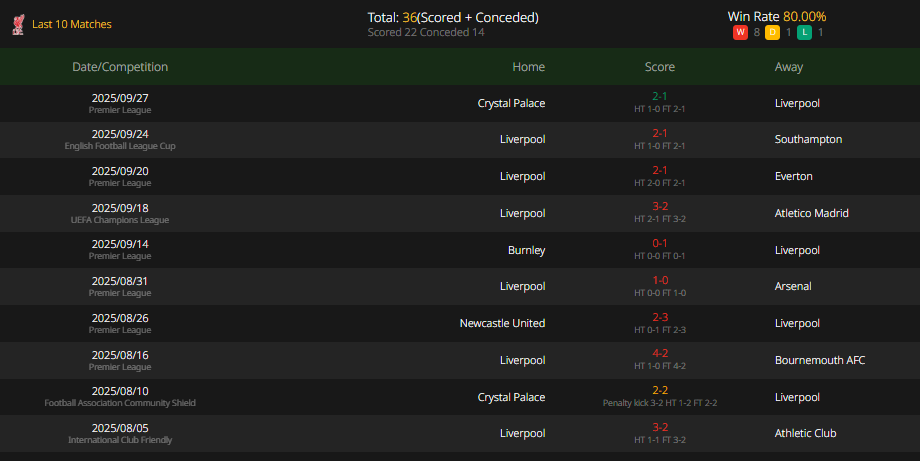Click the Win Rate 80.00% text

pyautogui.click(x=777, y=16)
